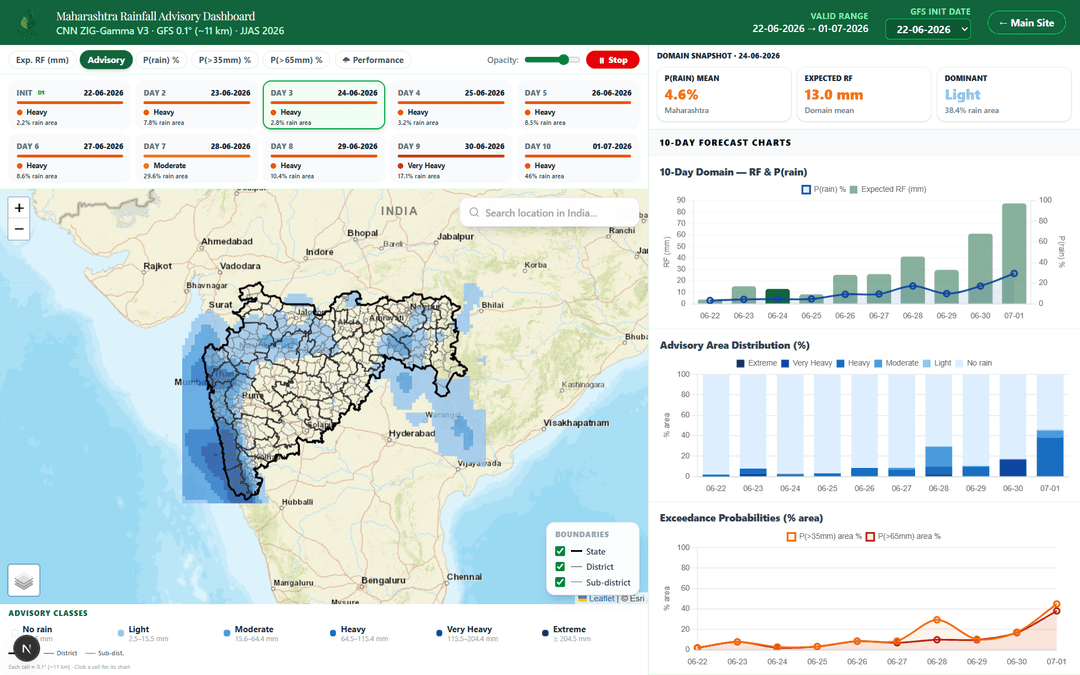Switch to the P(rain) % tab
Screen dimensions: 1080x675
click(161, 60)
